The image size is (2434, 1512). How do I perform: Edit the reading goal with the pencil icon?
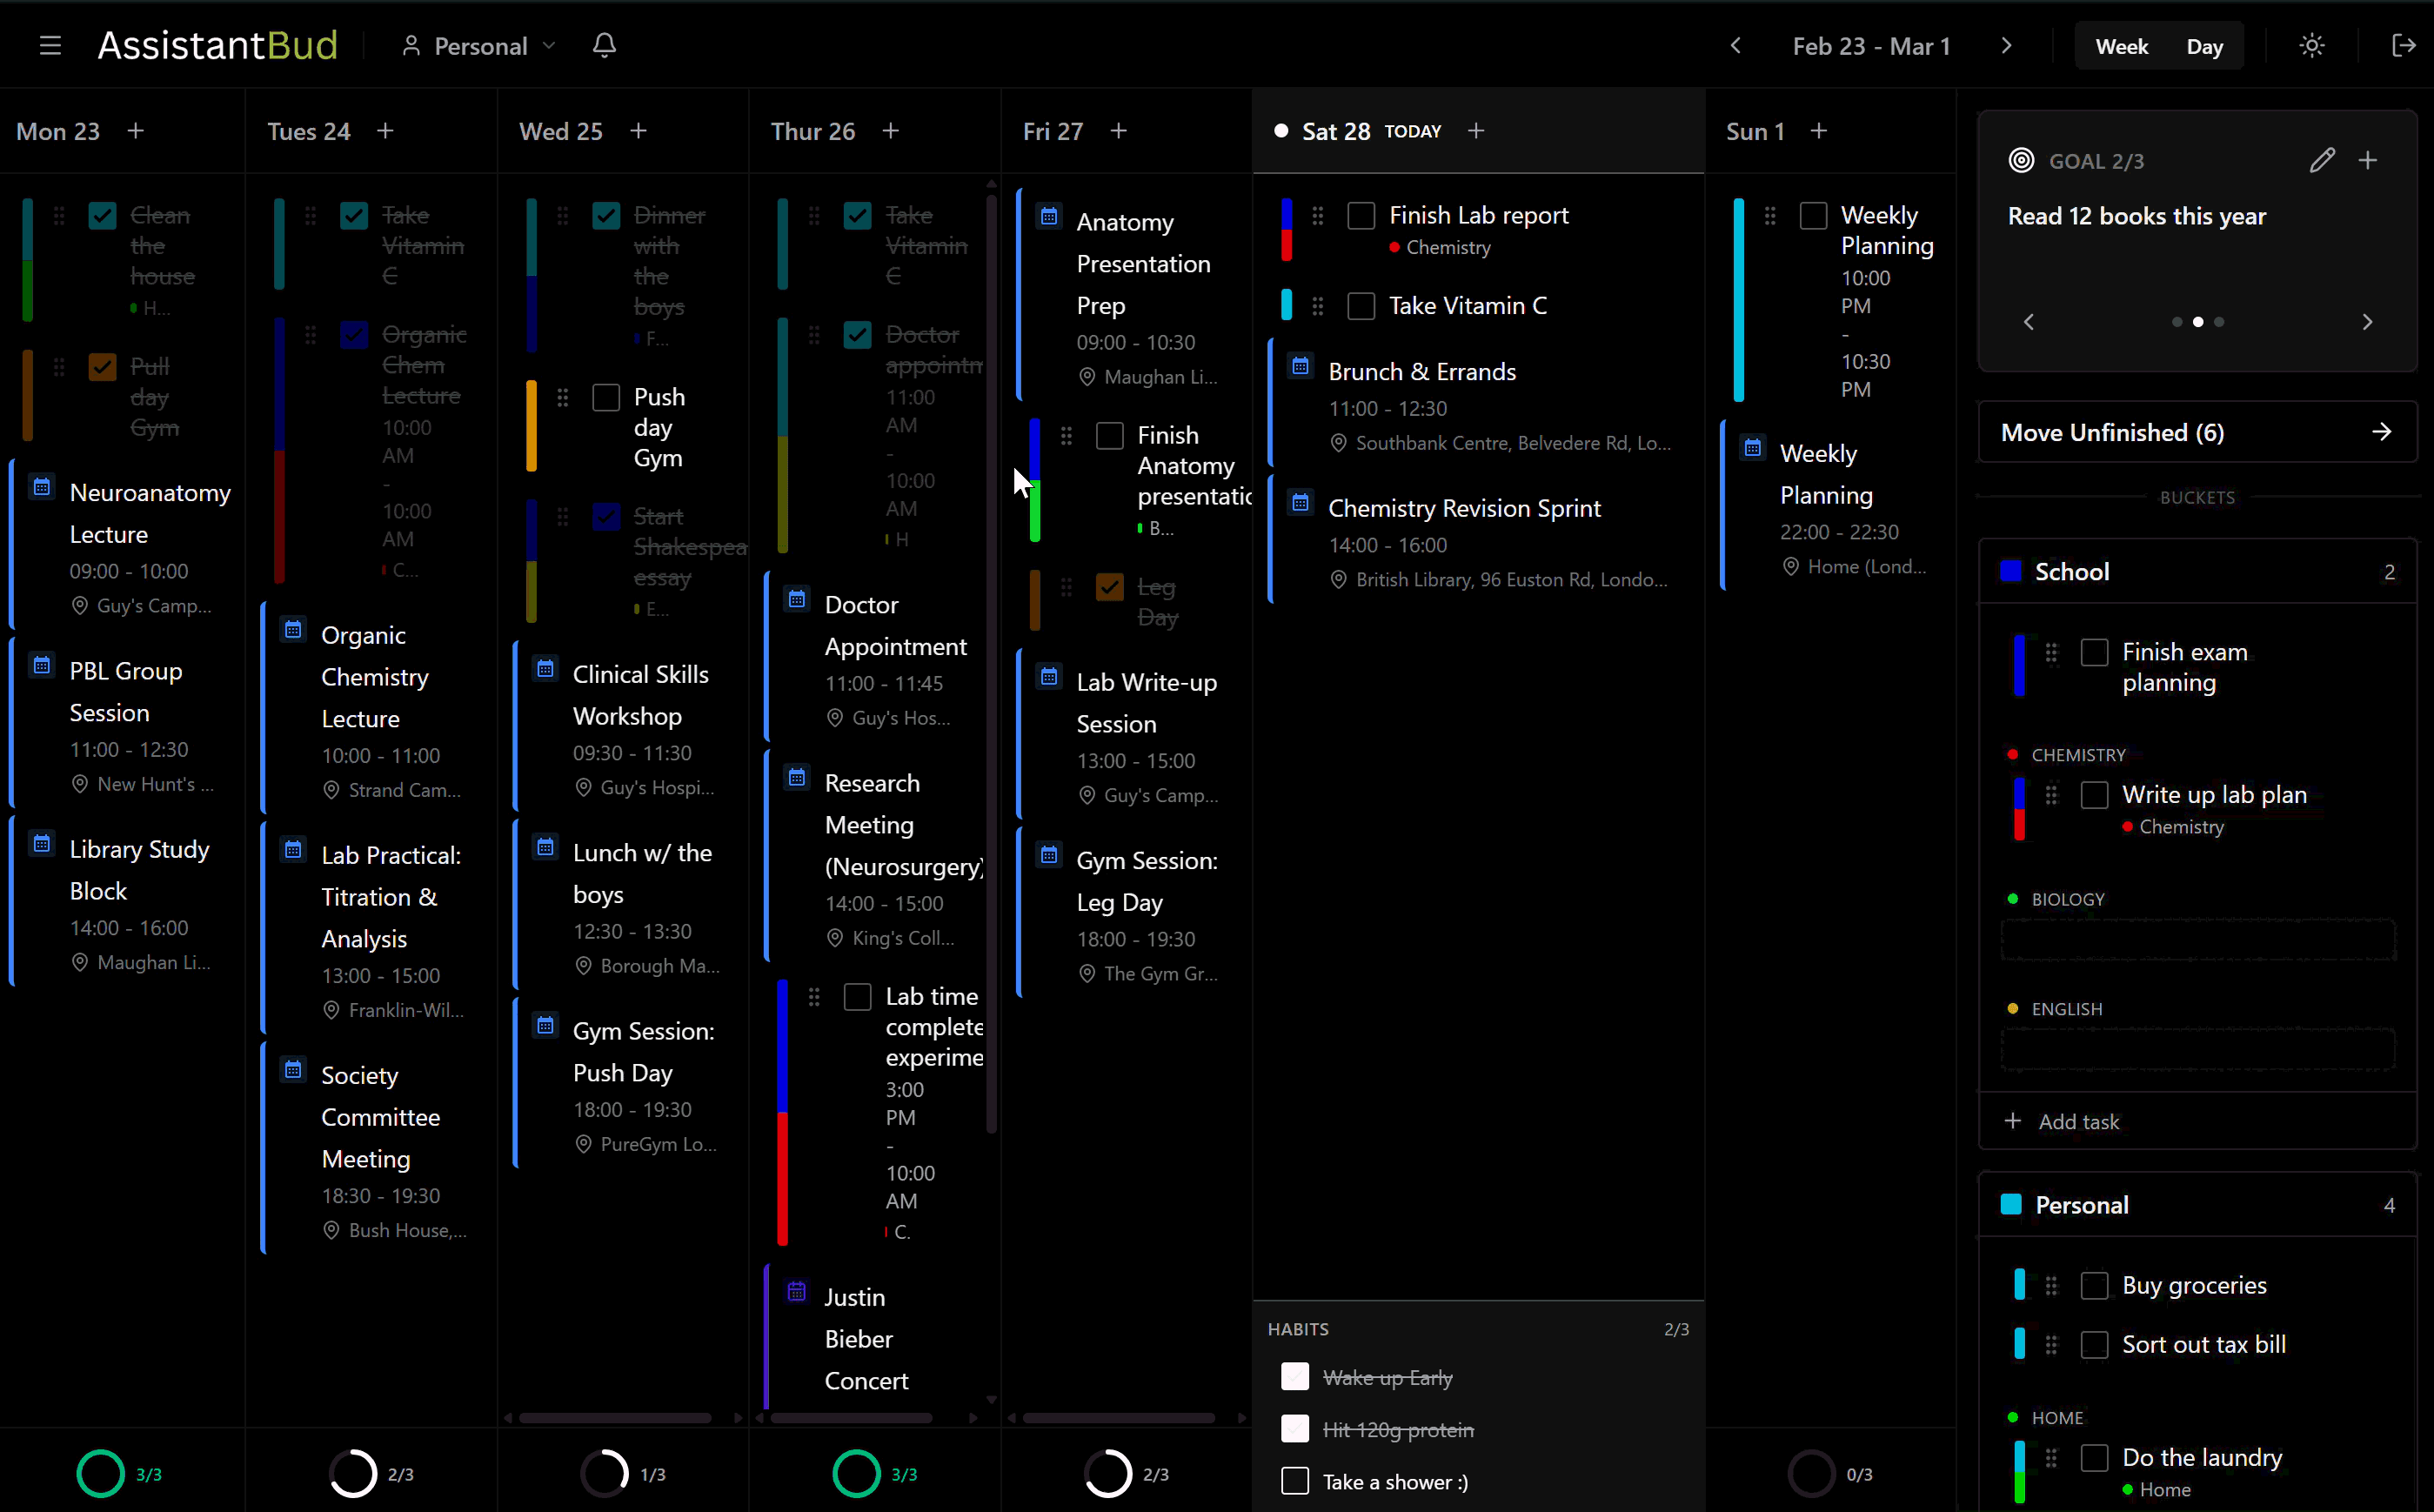(x=2323, y=160)
